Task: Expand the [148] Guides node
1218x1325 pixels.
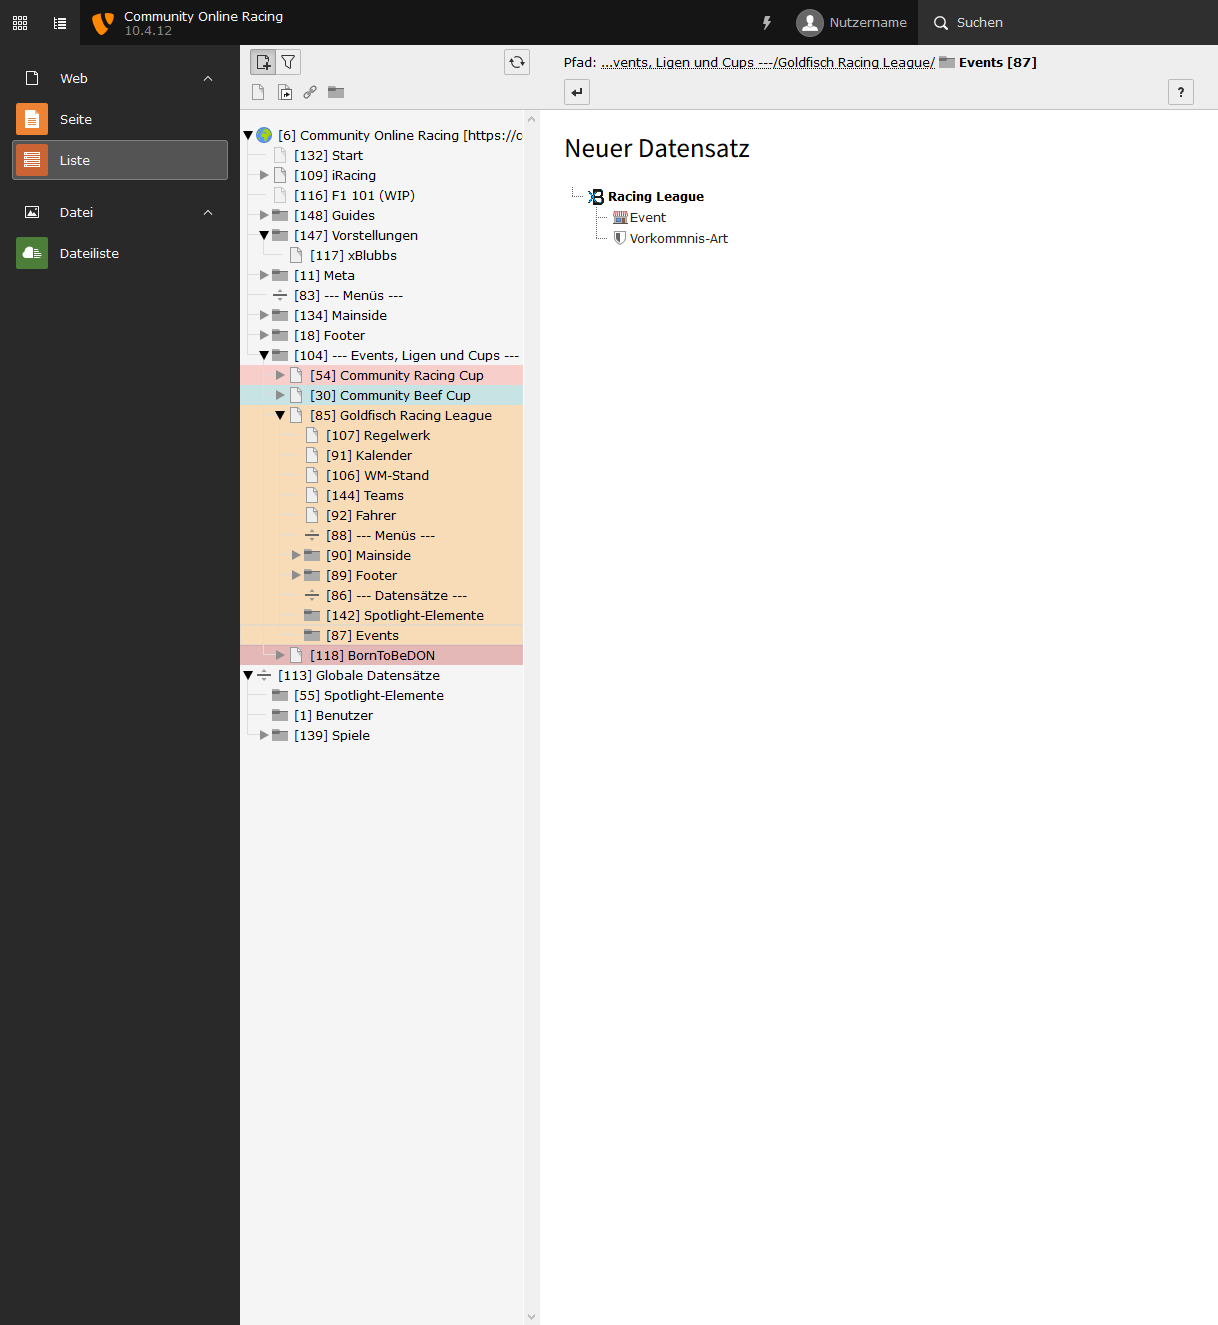Action: coord(264,215)
